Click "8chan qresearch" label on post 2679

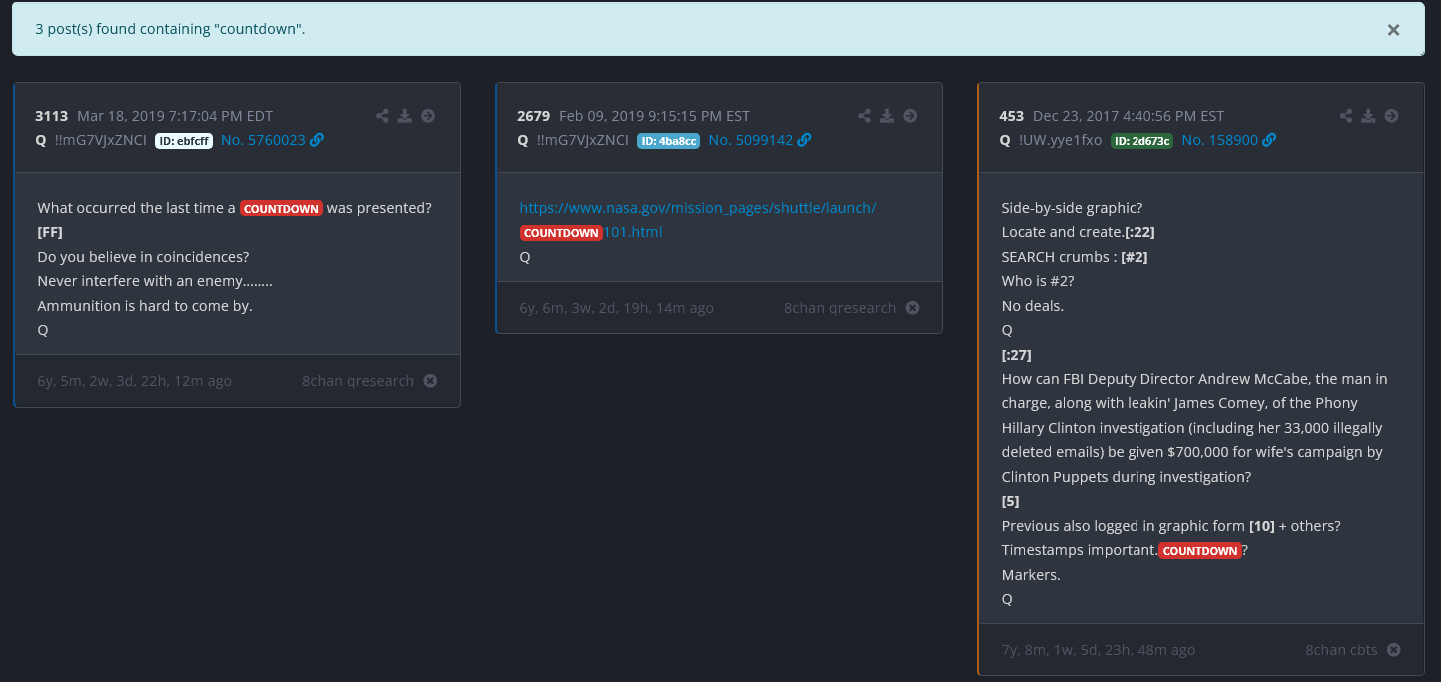(x=840, y=308)
